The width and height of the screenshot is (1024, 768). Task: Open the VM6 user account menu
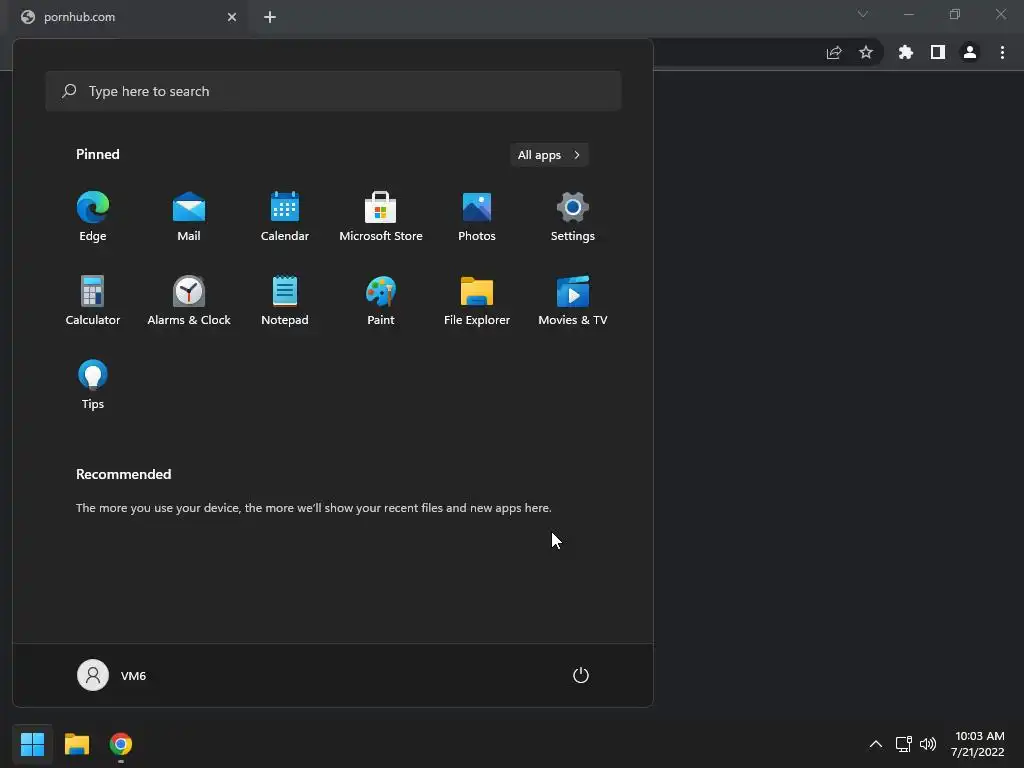(x=112, y=675)
